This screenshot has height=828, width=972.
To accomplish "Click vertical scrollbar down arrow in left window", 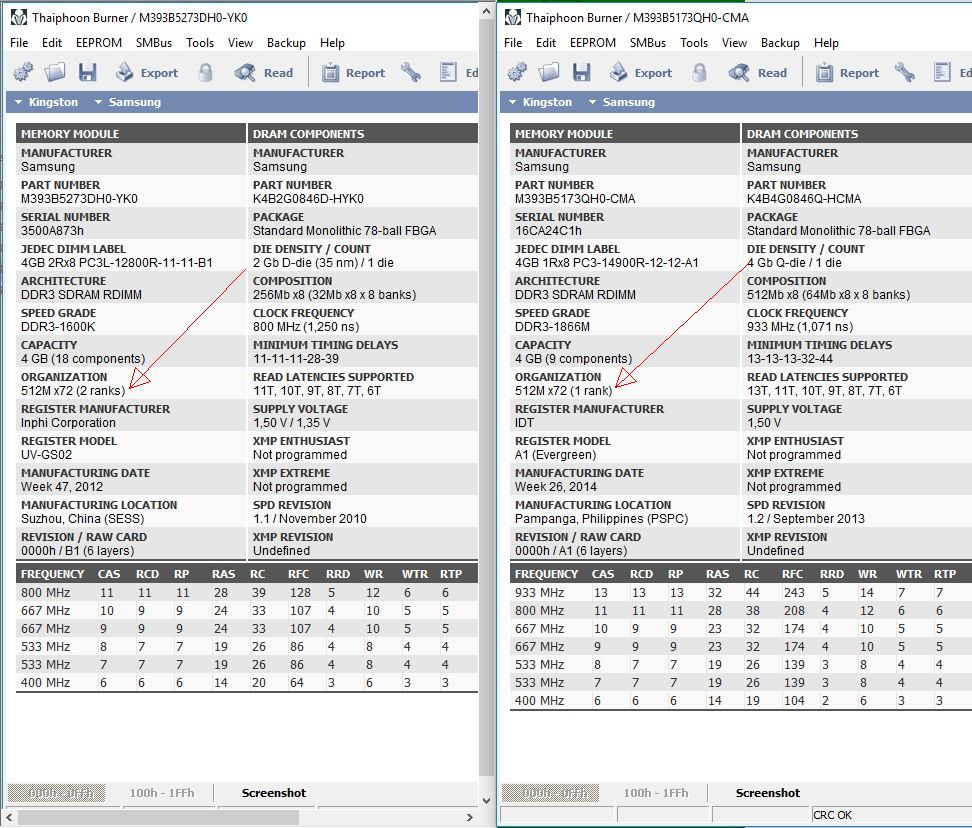I will (x=487, y=800).
